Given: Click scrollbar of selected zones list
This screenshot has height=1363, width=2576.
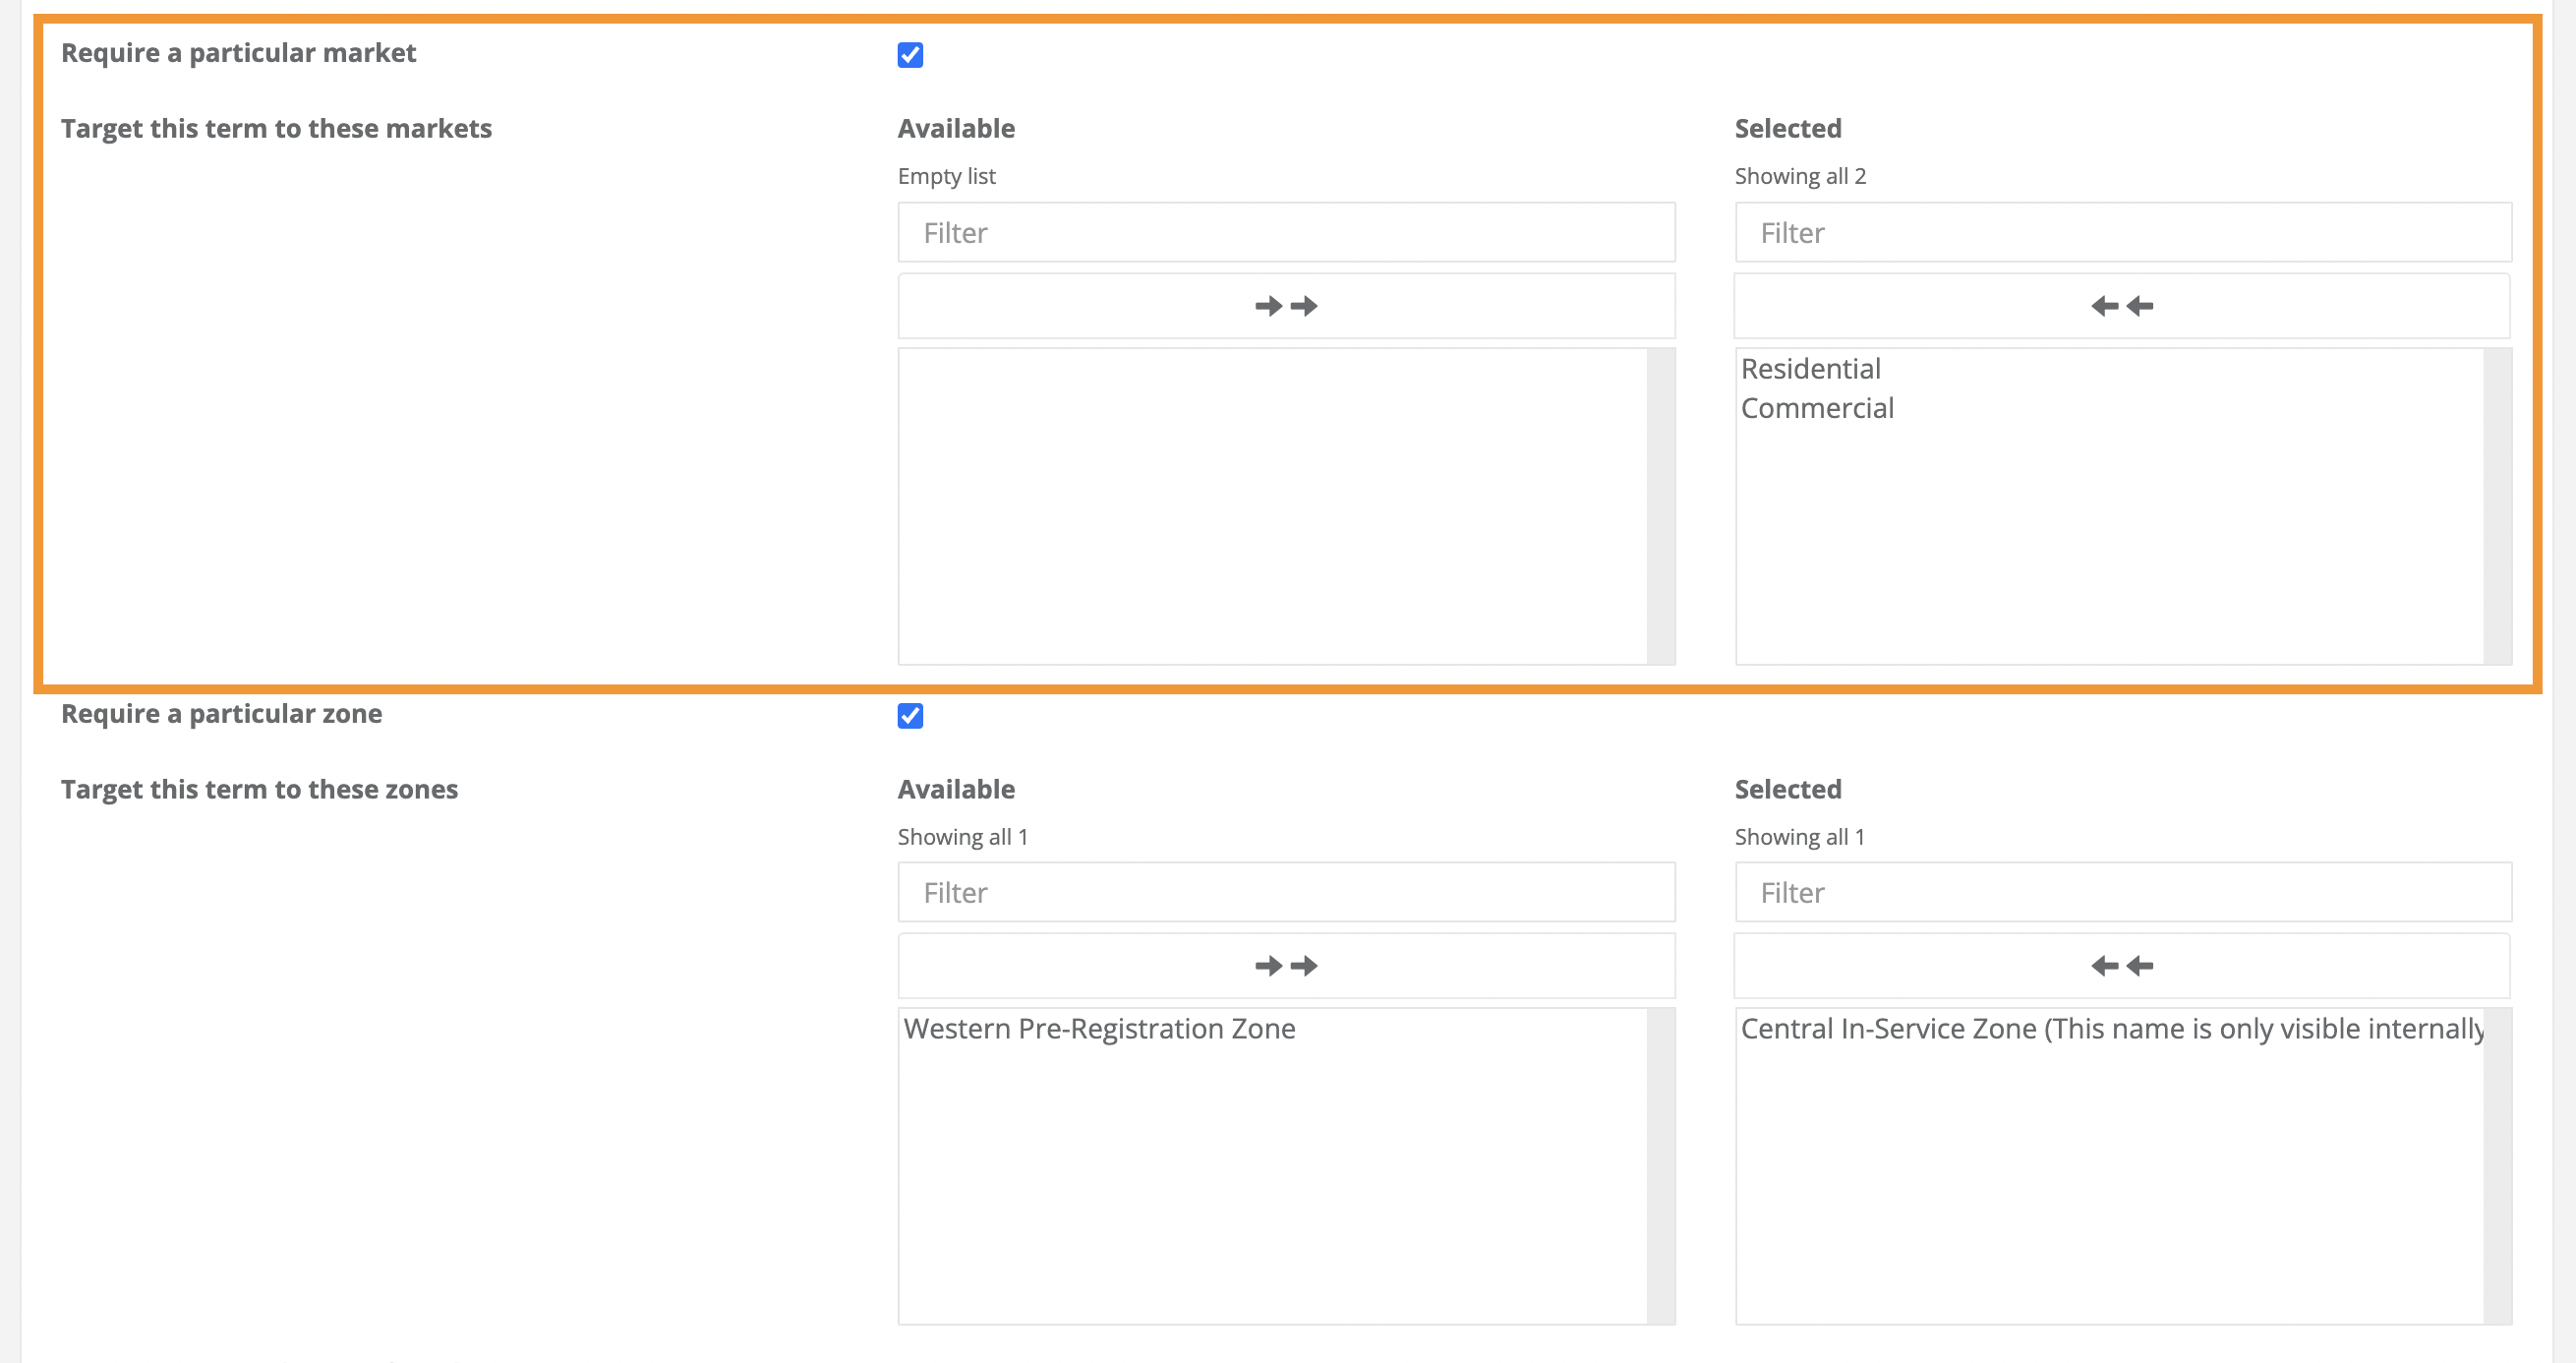Looking at the screenshot, I should point(2497,1166).
